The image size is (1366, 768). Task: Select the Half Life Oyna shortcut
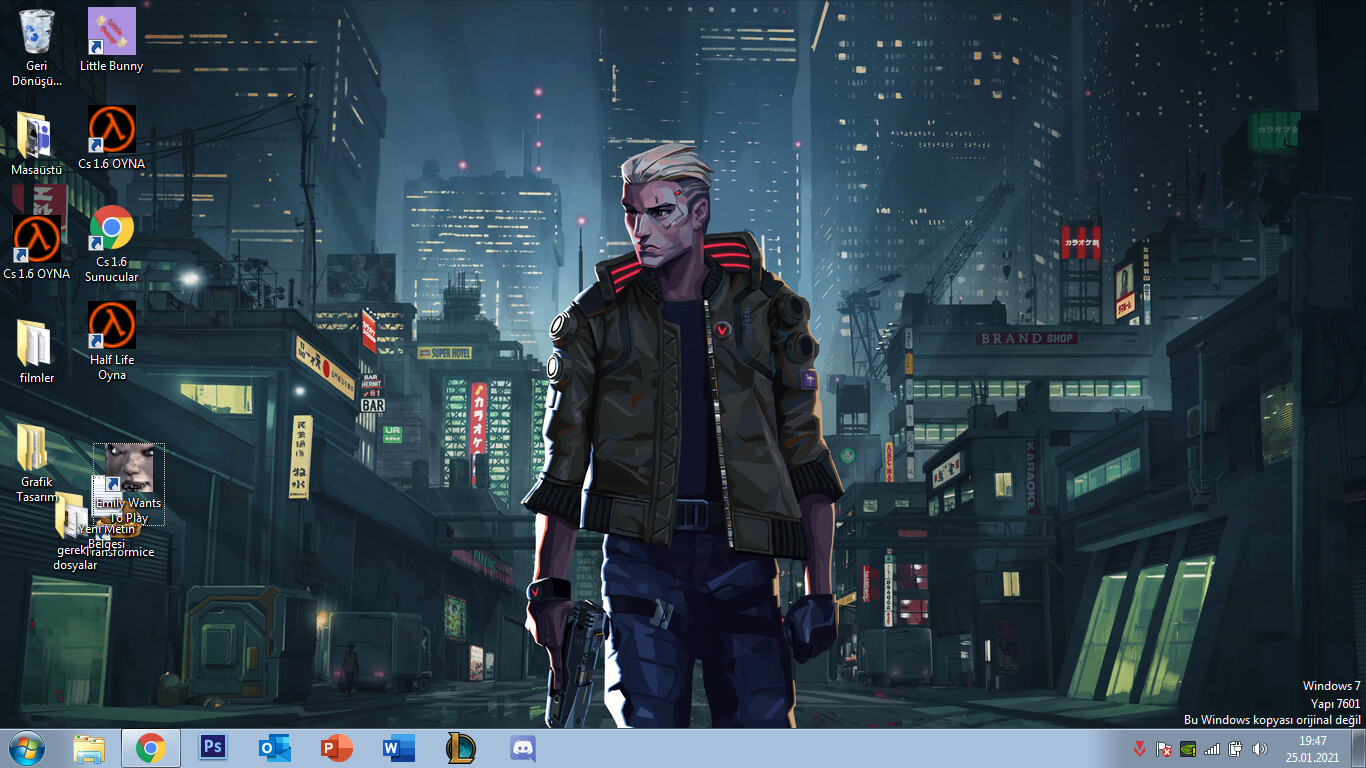(x=112, y=341)
